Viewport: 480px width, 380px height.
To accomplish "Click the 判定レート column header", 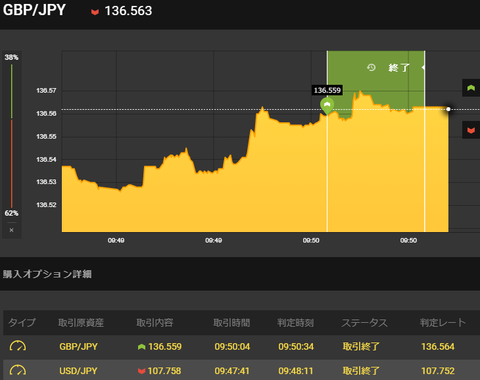I will click(443, 322).
